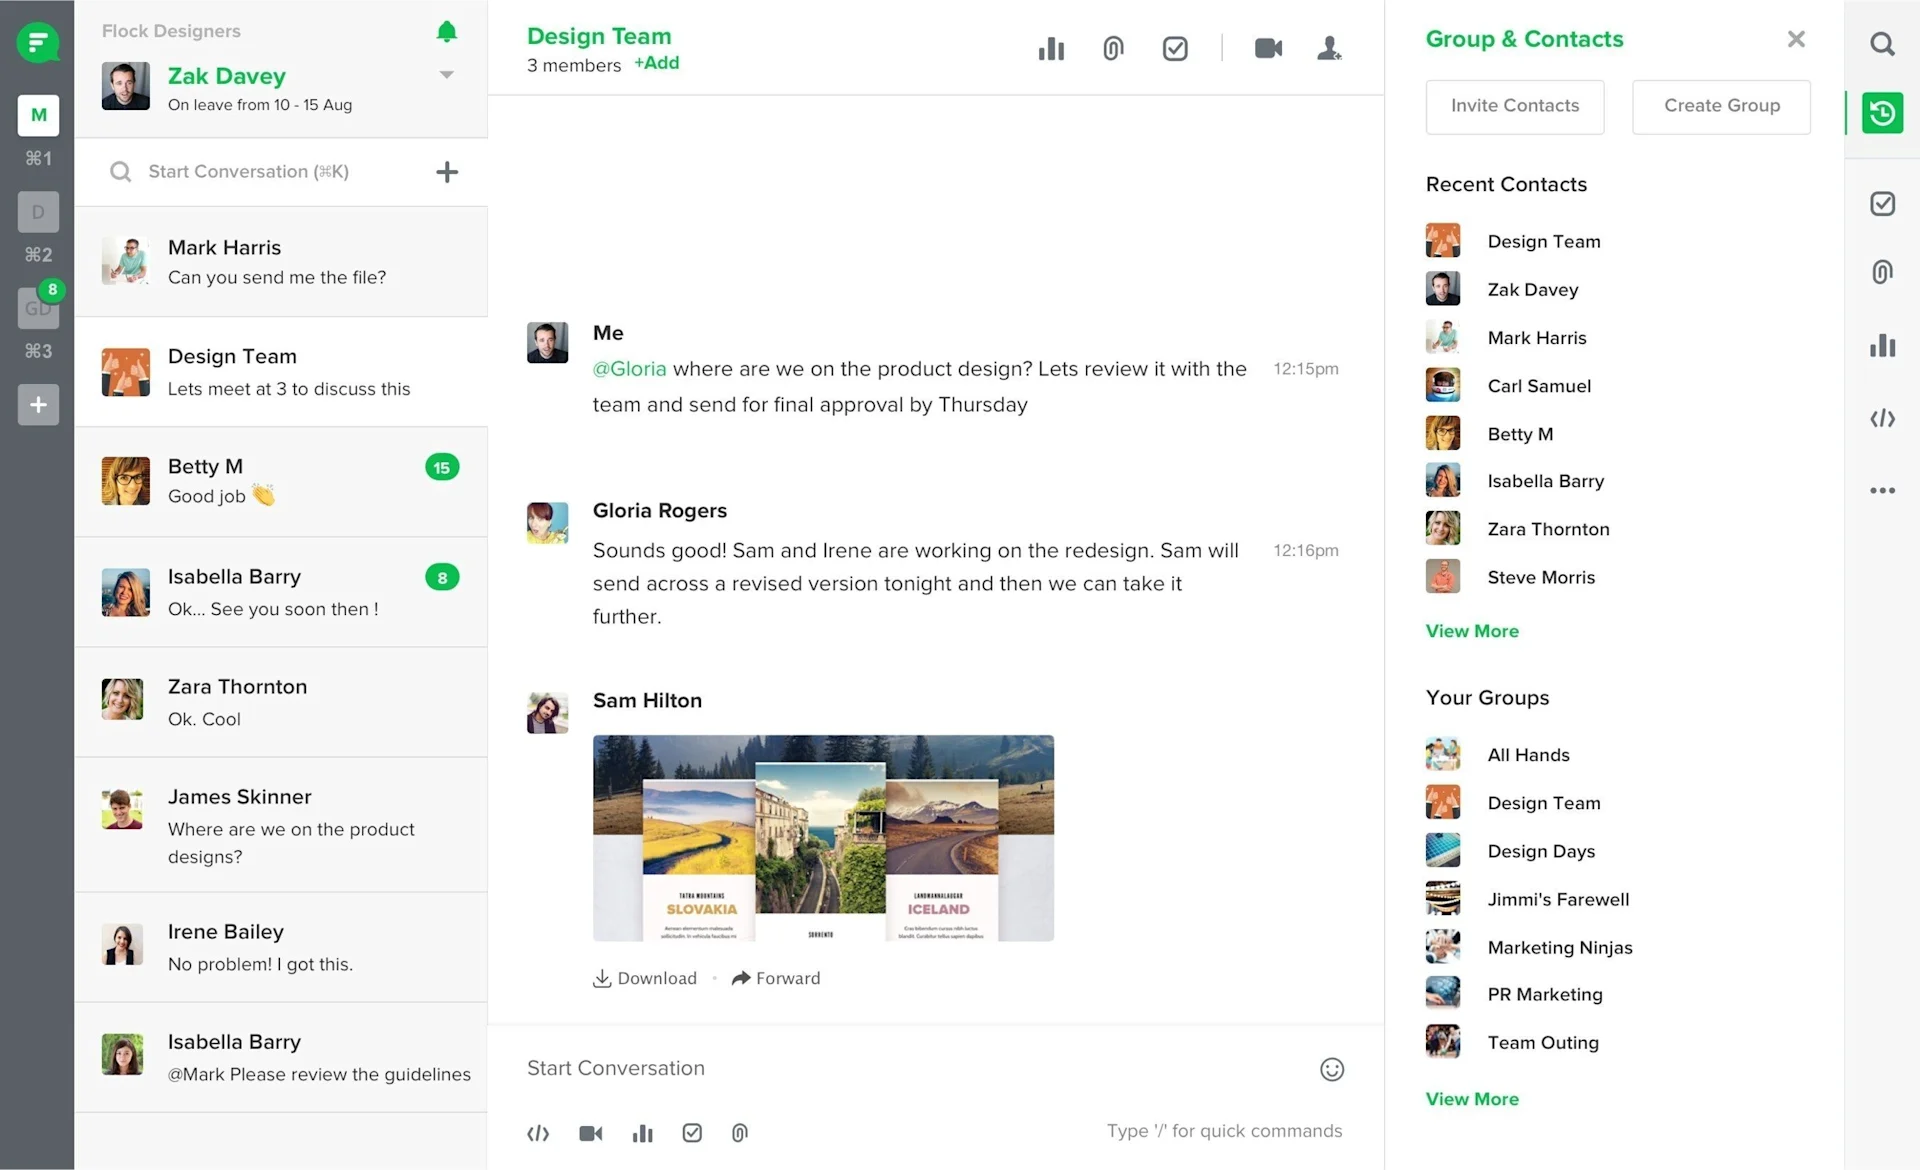
Task: Click the Invite Contacts button
Action: click(x=1514, y=106)
